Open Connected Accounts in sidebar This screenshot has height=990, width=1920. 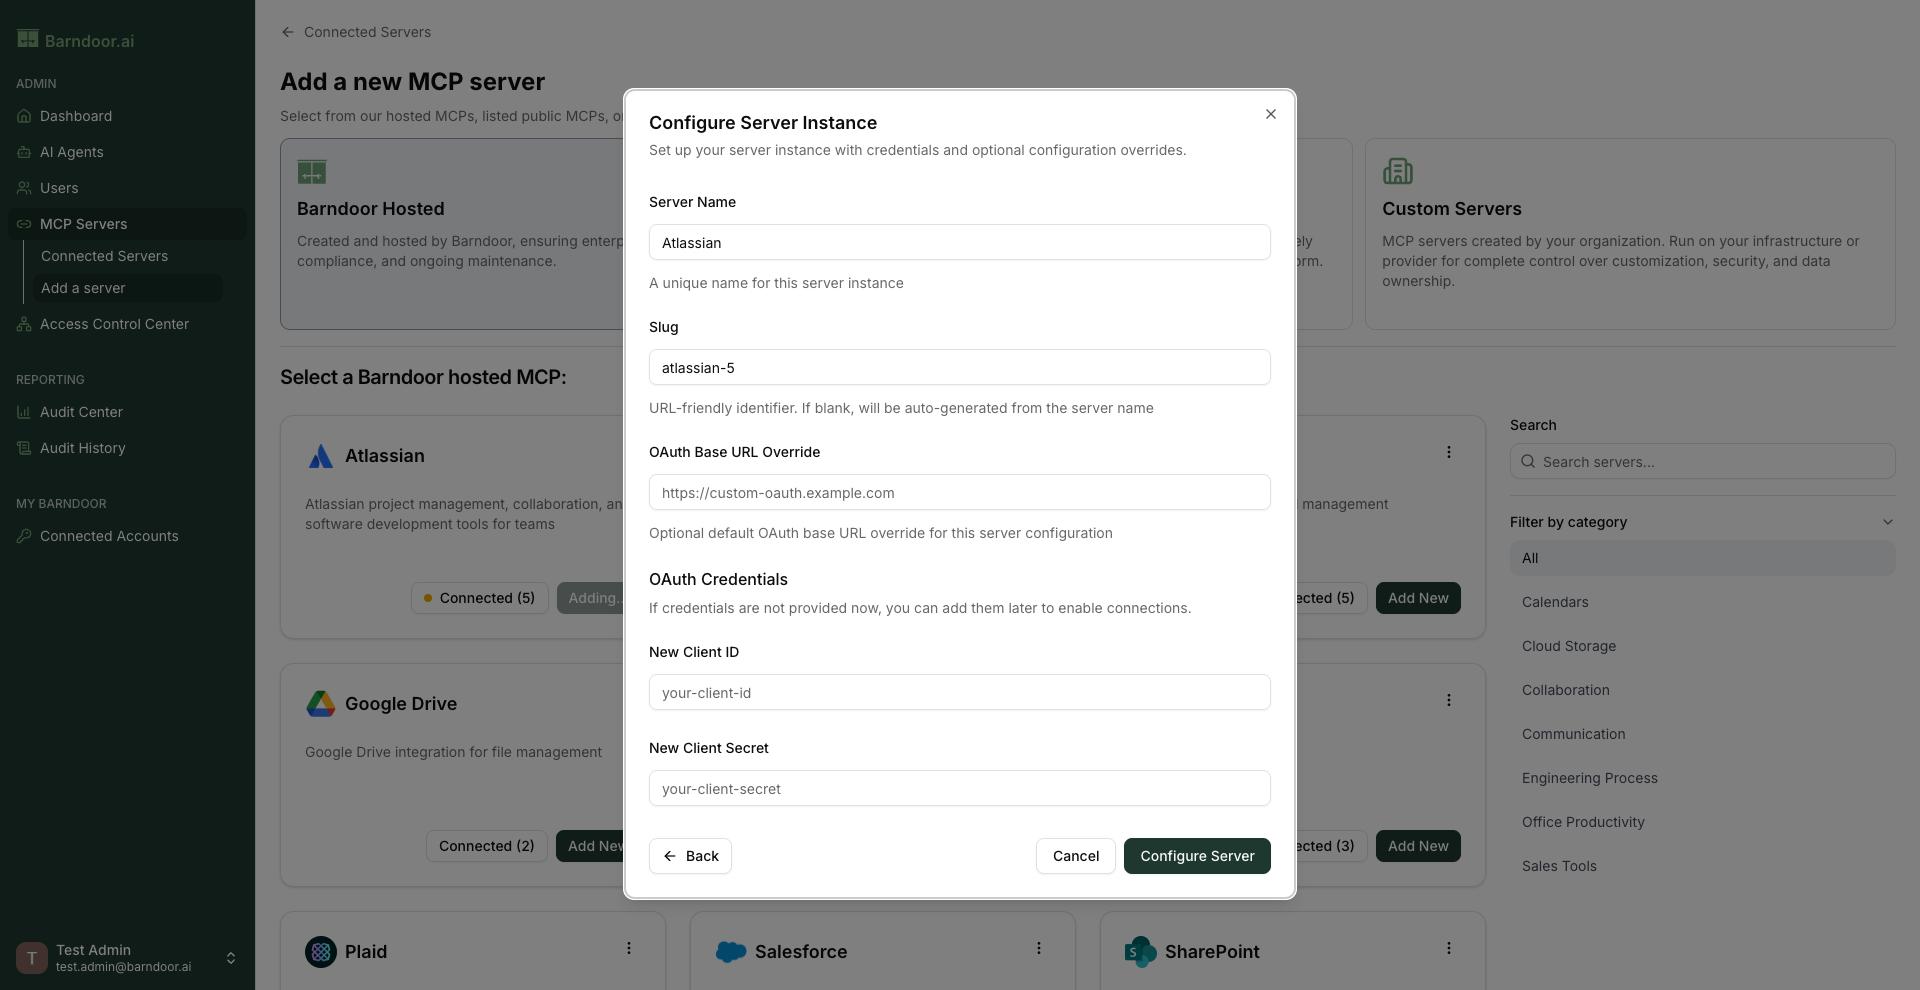tap(127, 536)
